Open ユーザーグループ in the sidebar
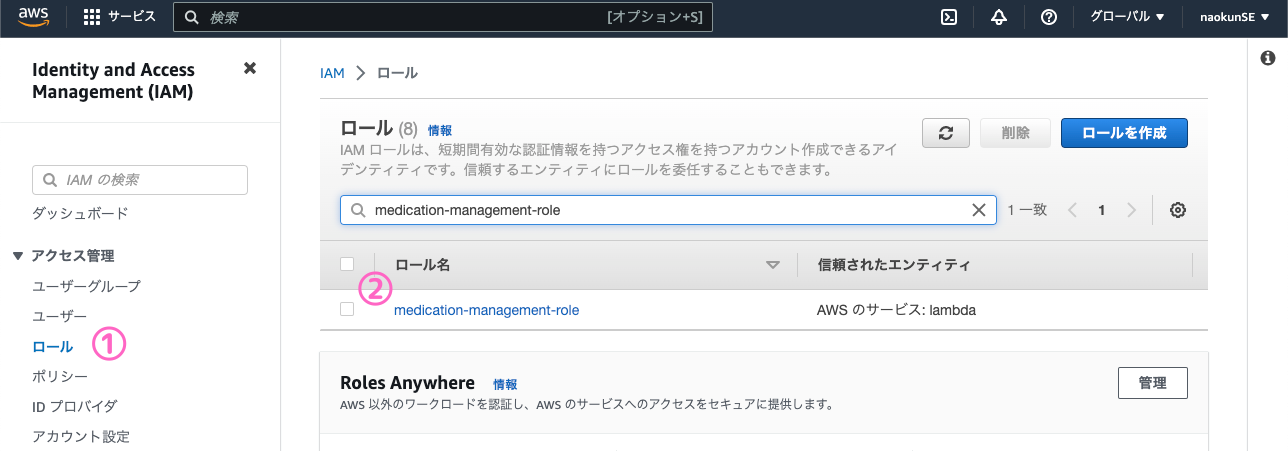The height and width of the screenshot is (451, 1288). click(x=87, y=286)
